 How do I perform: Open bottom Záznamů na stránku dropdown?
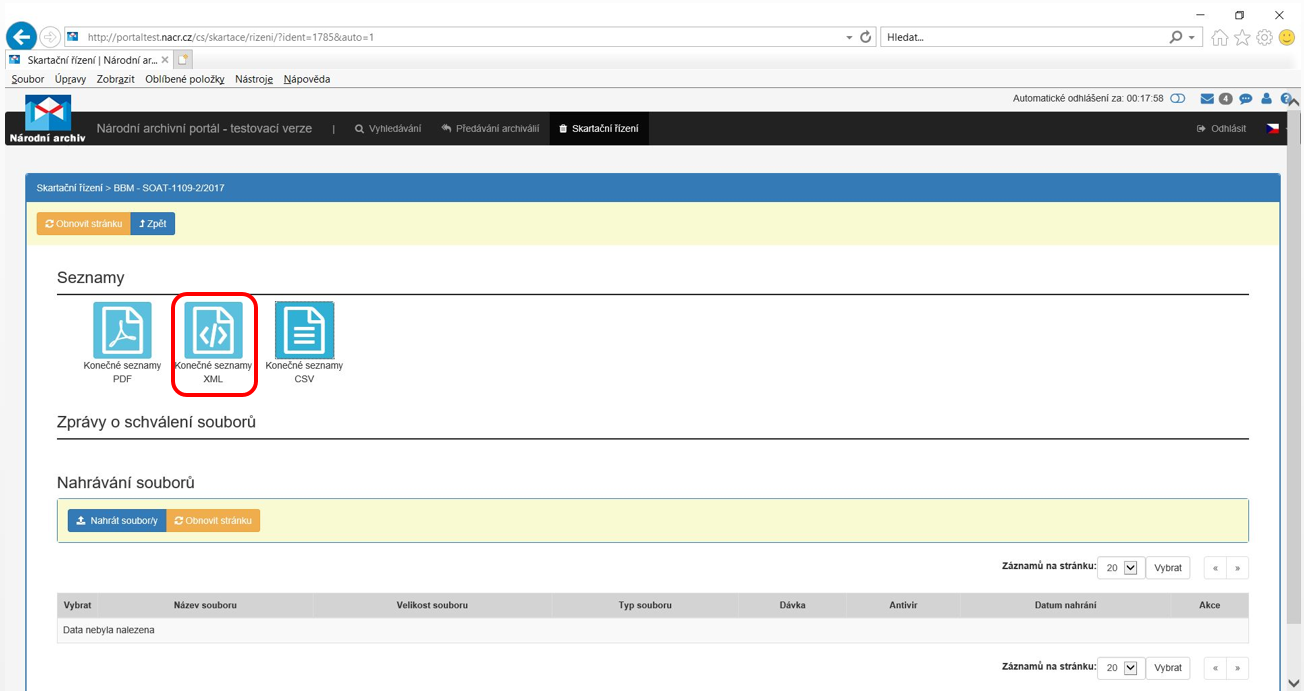1121,668
